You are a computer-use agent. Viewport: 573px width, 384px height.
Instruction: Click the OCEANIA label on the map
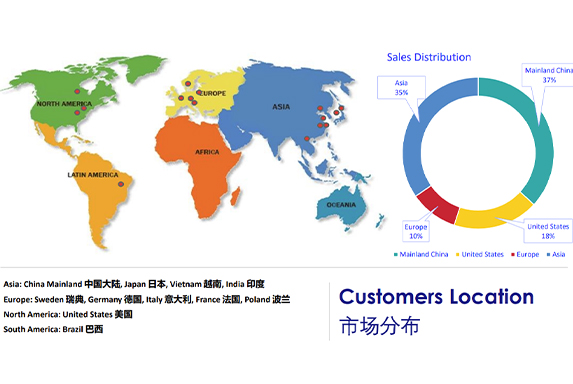(341, 205)
